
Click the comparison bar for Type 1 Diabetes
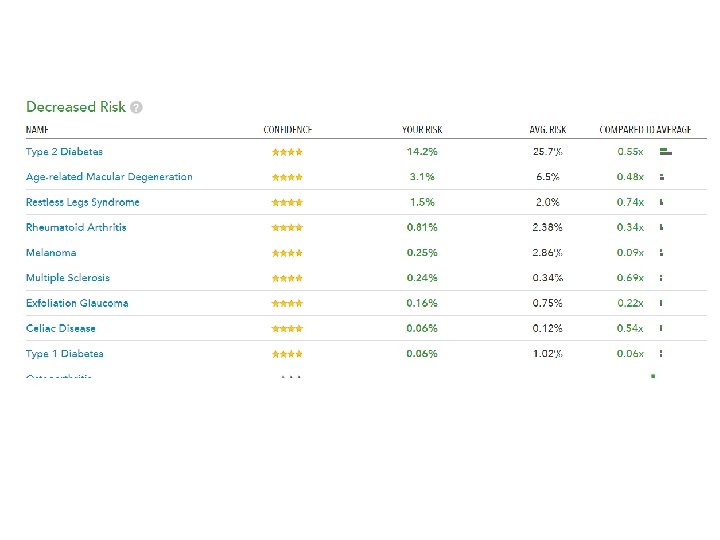point(661,354)
